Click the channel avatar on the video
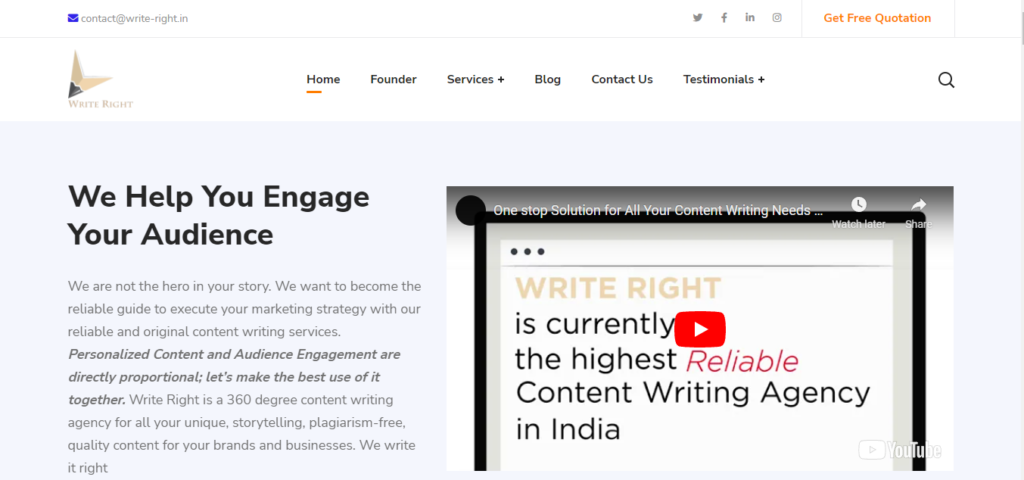The image size is (1024, 480). (x=470, y=210)
